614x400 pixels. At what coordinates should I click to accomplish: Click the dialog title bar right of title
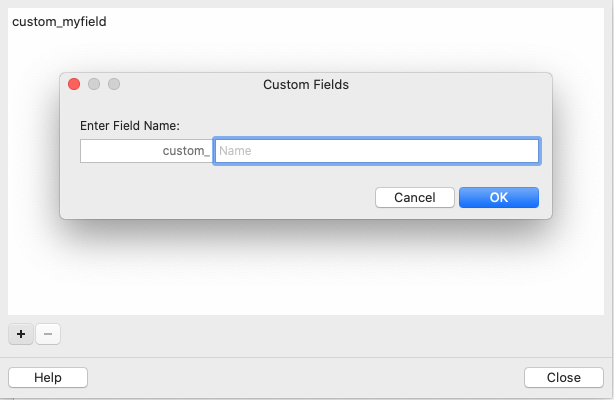pyautogui.click(x=450, y=85)
